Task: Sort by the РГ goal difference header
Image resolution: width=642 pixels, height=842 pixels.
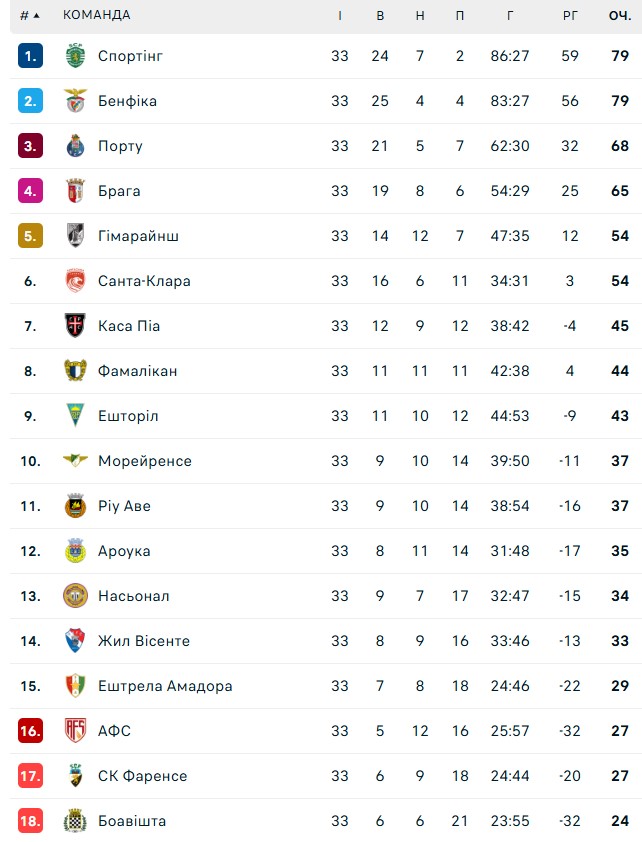Action: click(570, 15)
